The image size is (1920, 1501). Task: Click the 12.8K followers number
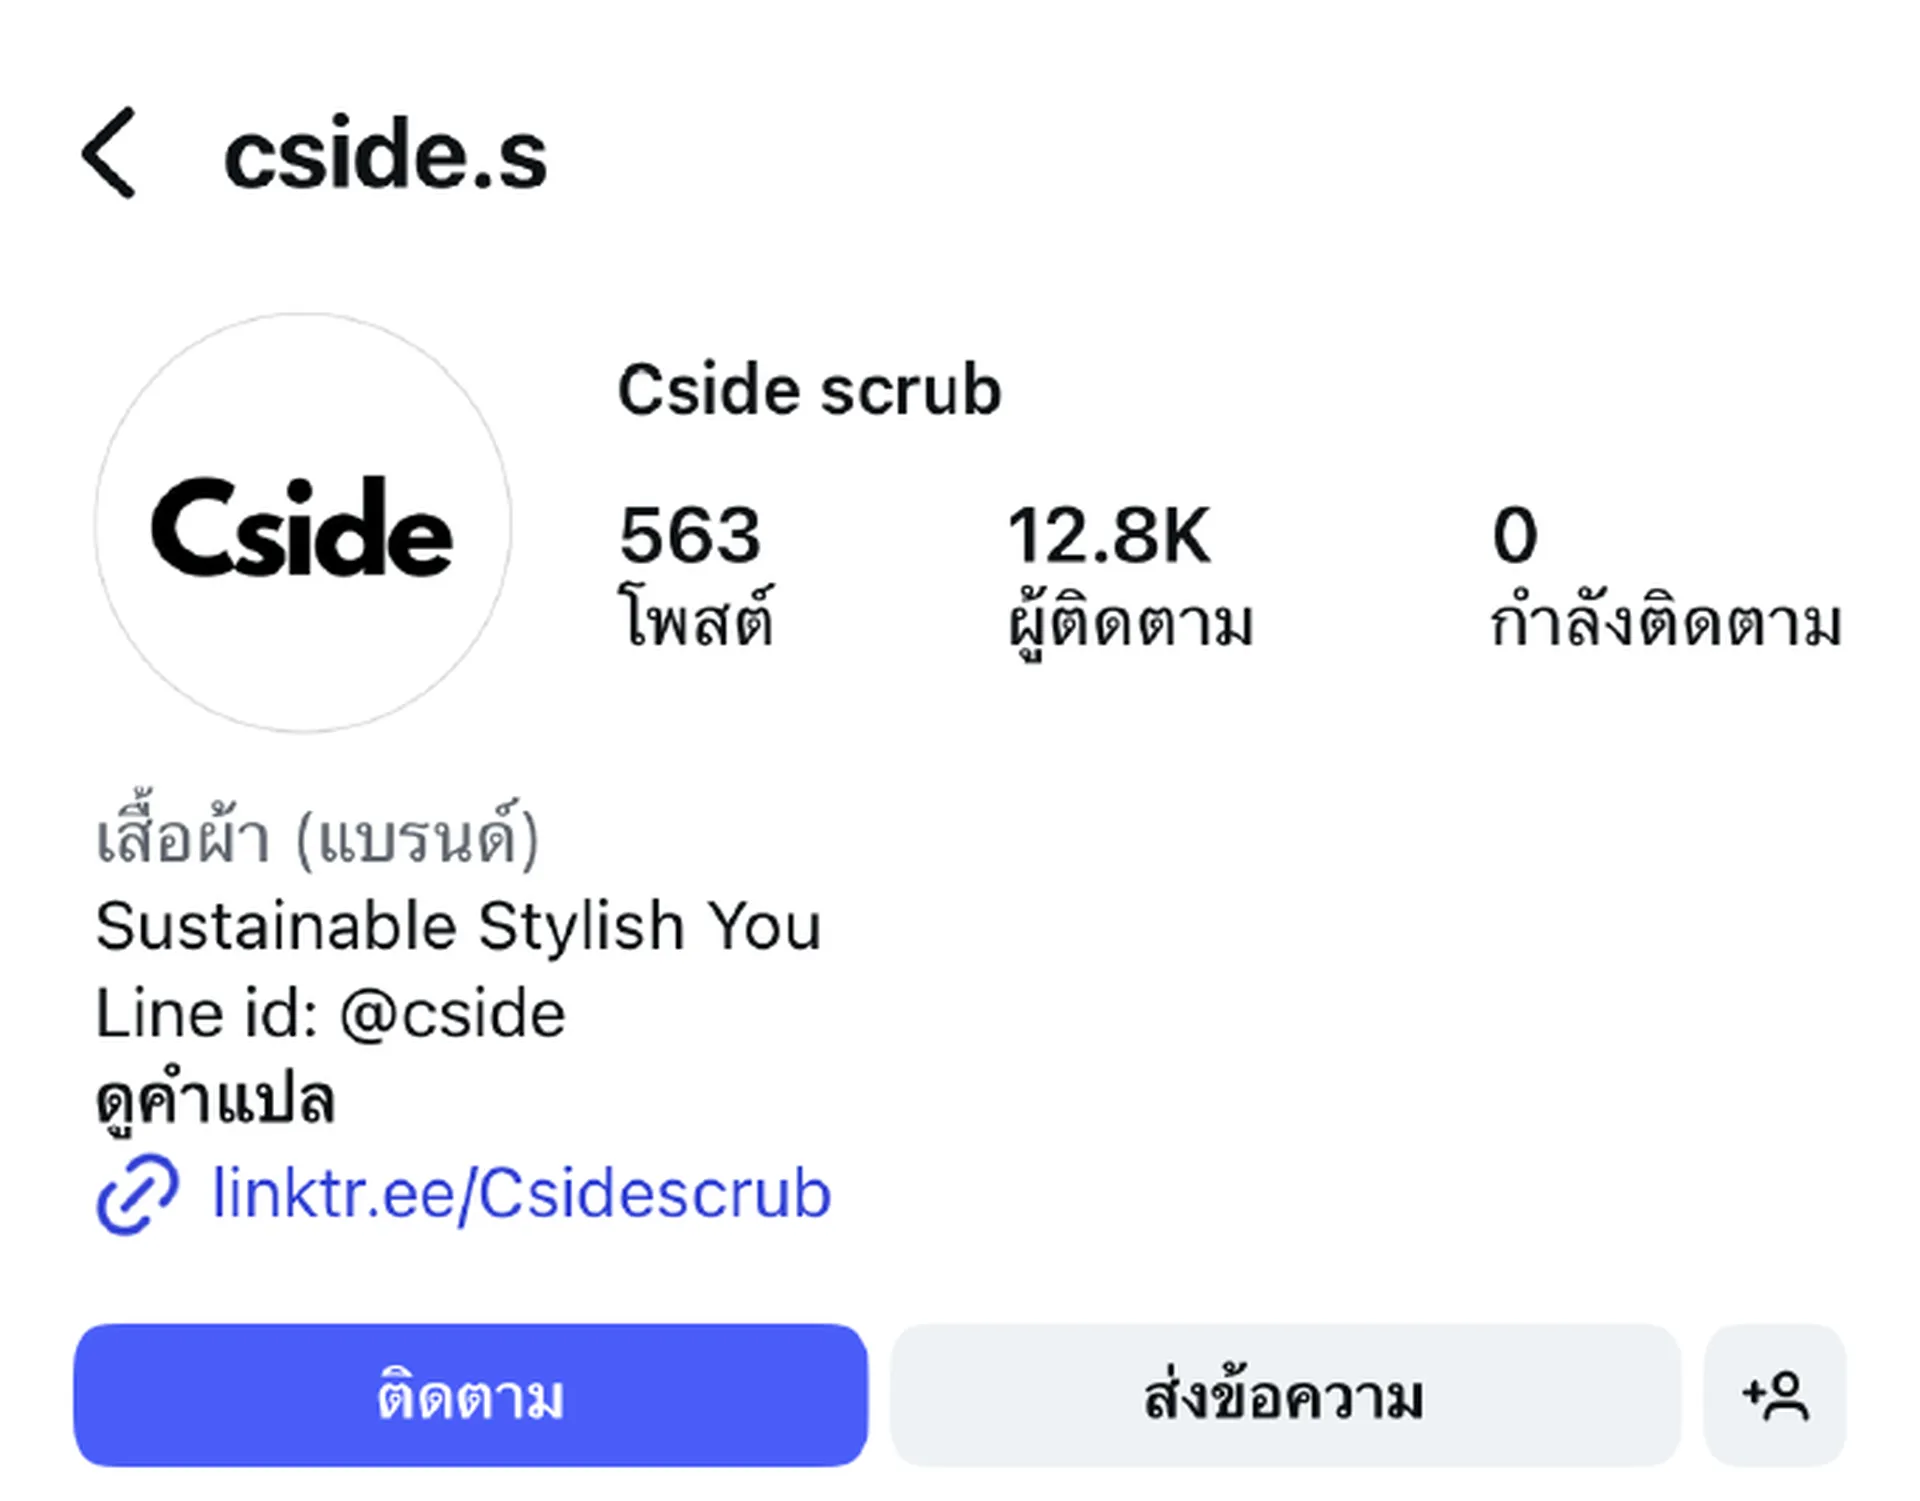(x=1108, y=535)
